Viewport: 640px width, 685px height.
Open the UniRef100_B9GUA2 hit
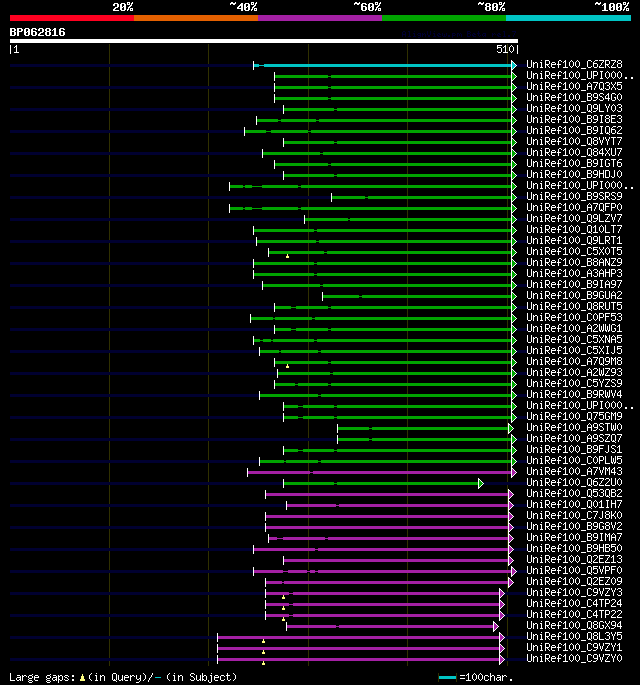coord(574,296)
